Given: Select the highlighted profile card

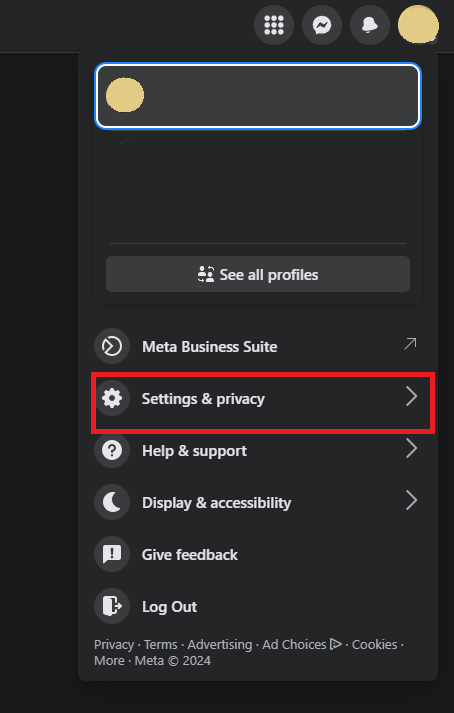Looking at the screenshot, I should click(x=258, y=95).
